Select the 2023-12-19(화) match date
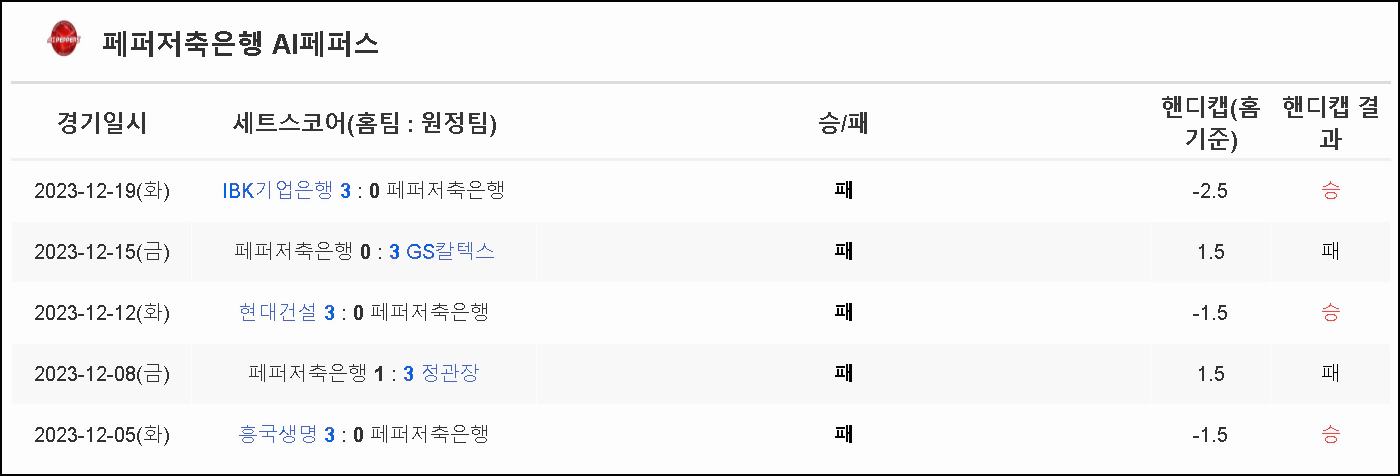The height and width of the screenshot is (476, 1400). [x=102, y=190]
